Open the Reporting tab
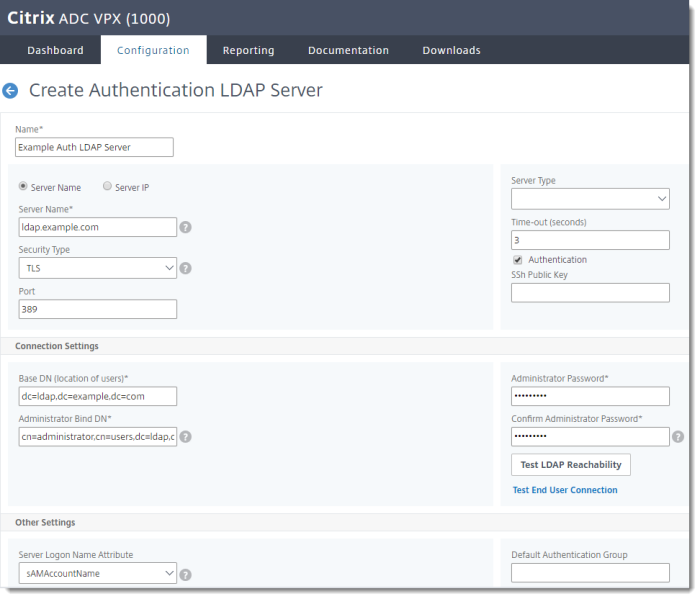 click(248, 50)
